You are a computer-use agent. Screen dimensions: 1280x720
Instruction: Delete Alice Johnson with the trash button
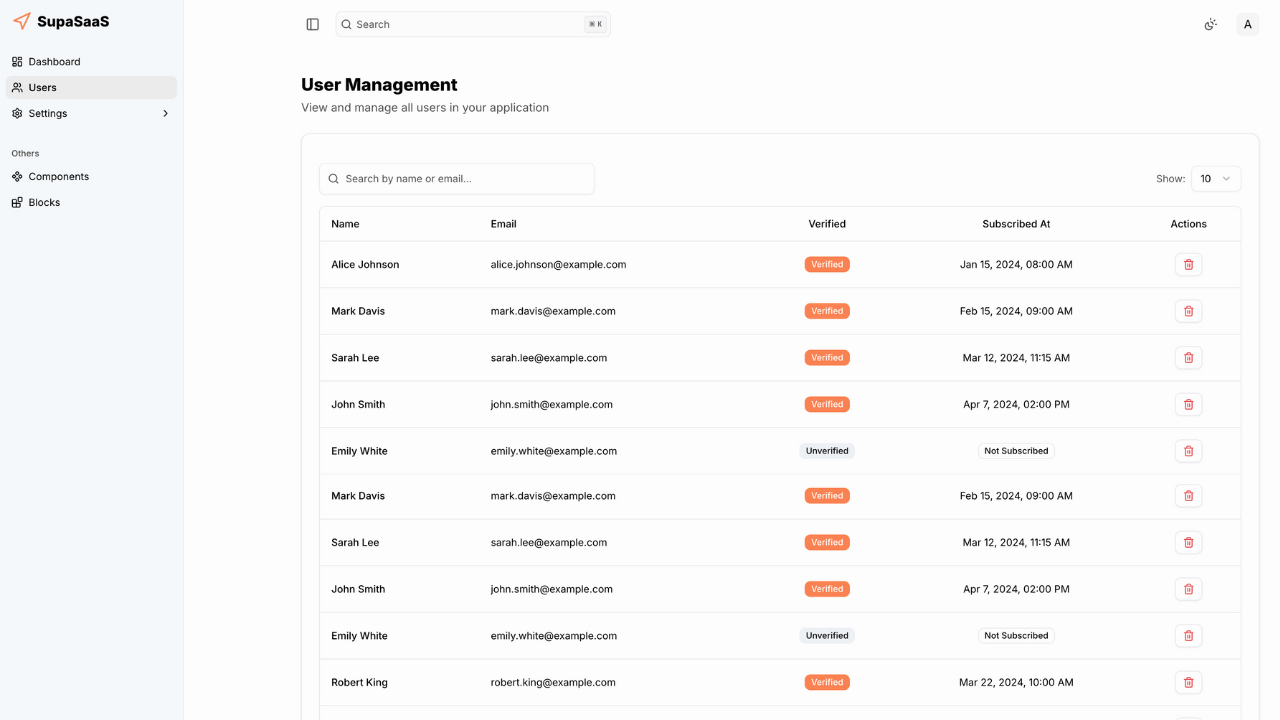point(1188,264)
